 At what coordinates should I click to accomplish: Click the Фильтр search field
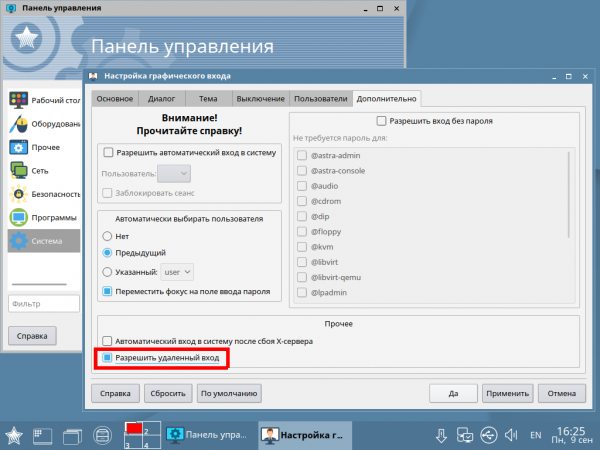point(43,302)
